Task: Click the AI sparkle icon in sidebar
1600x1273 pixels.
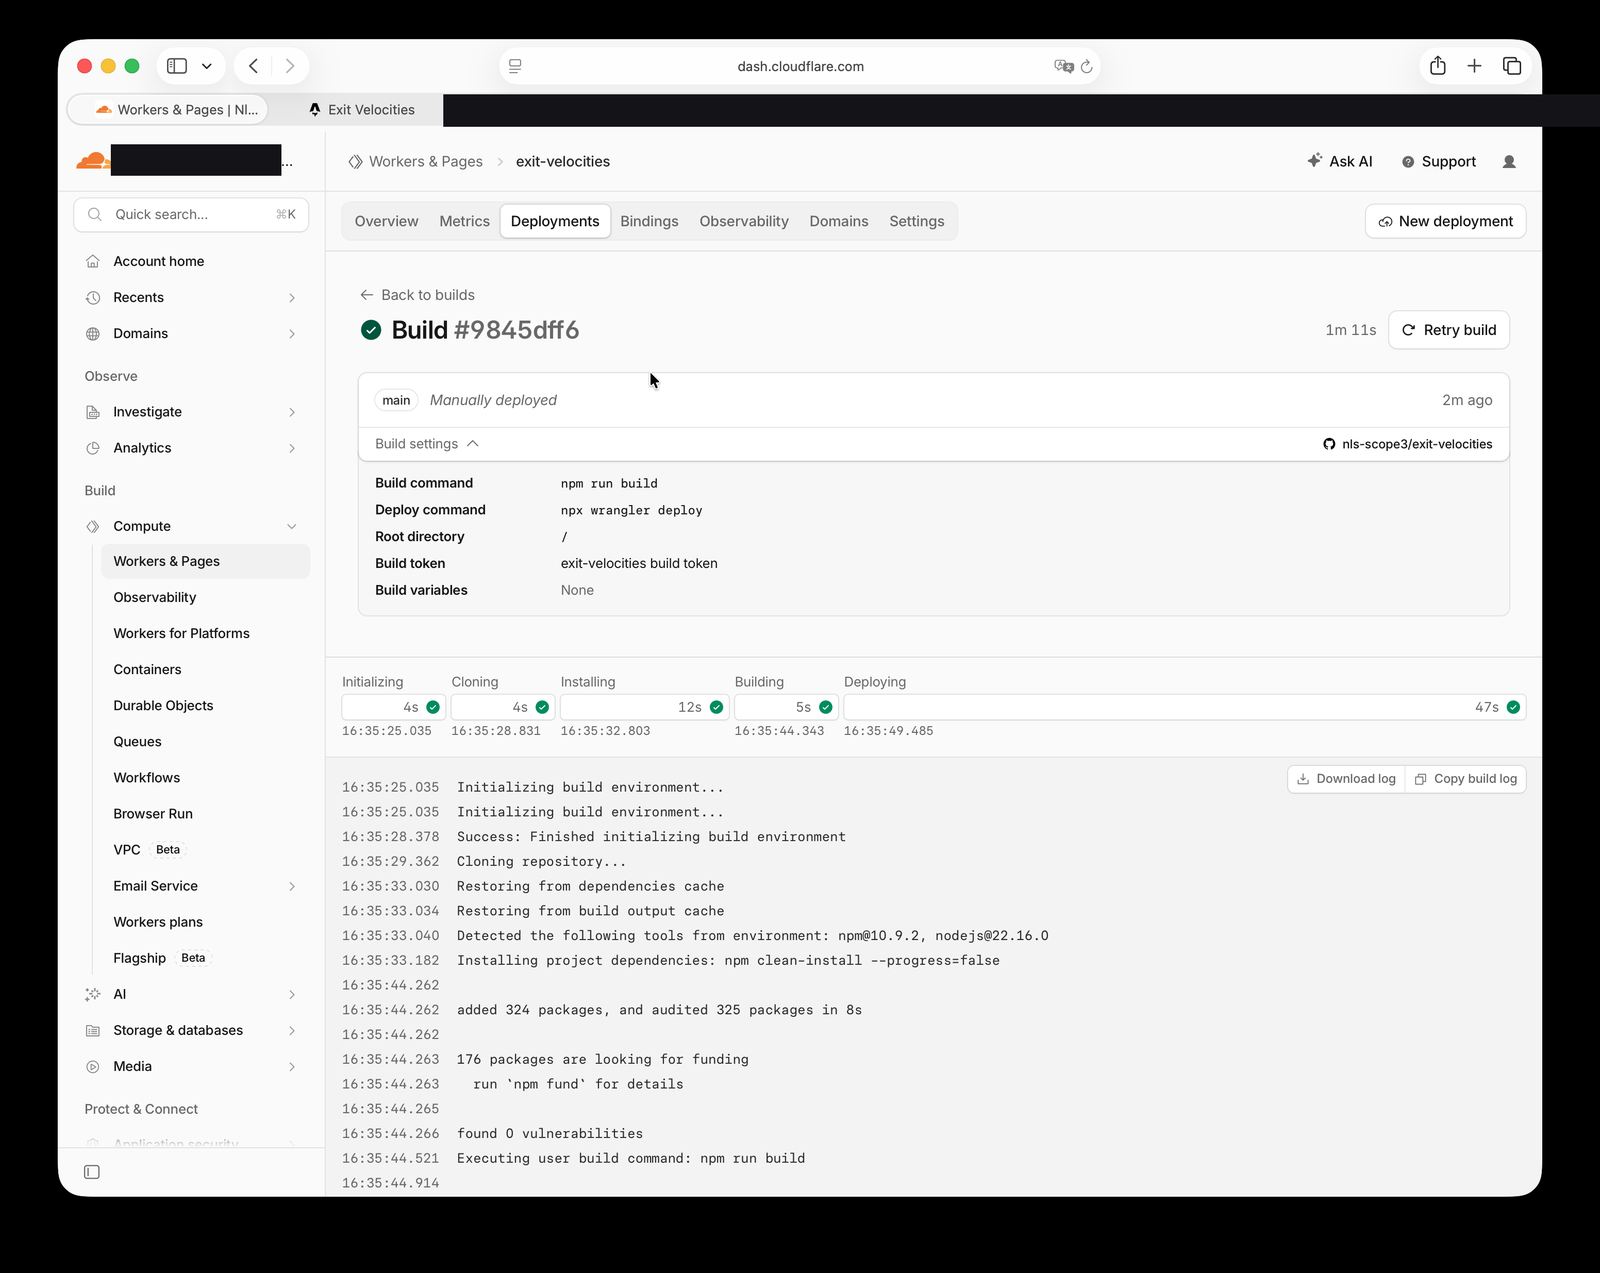Action: tap(93, 994)
